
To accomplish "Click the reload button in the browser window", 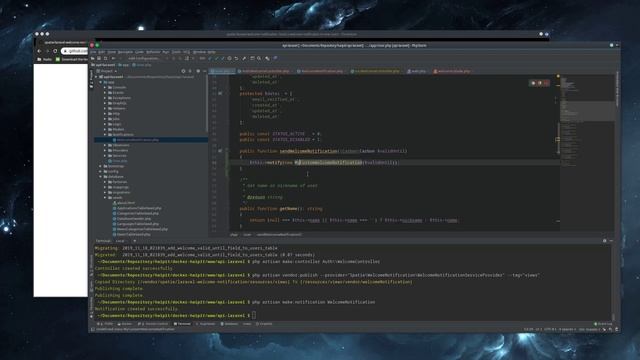I will 55,51.
